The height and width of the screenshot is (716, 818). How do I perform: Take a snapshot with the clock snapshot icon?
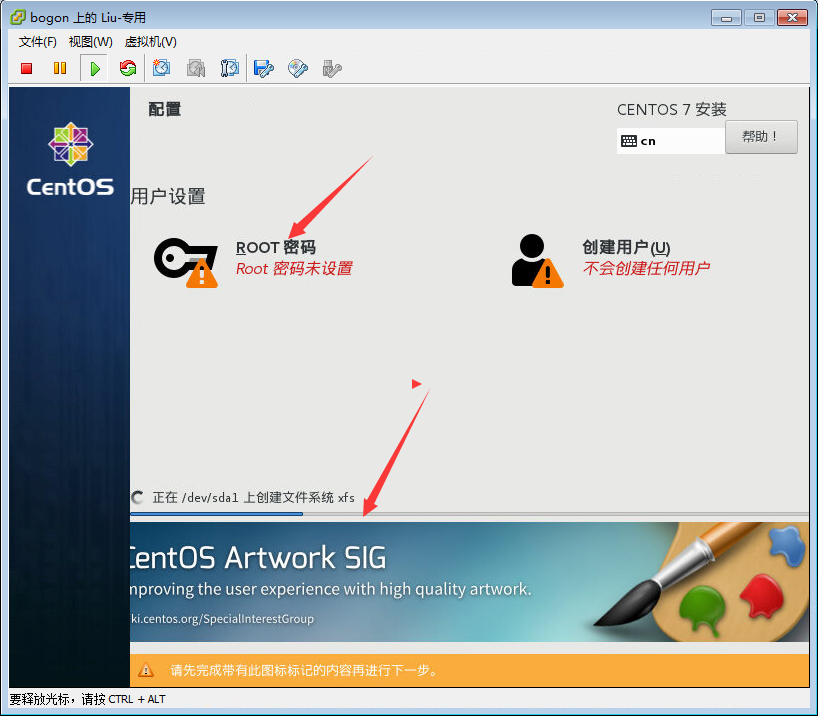click(161, 68)
